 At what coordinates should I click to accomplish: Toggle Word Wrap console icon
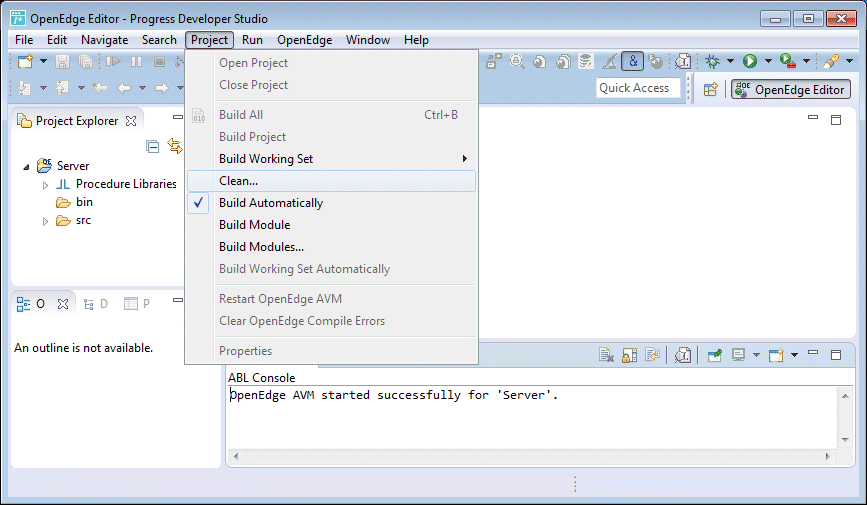point(652,355)
